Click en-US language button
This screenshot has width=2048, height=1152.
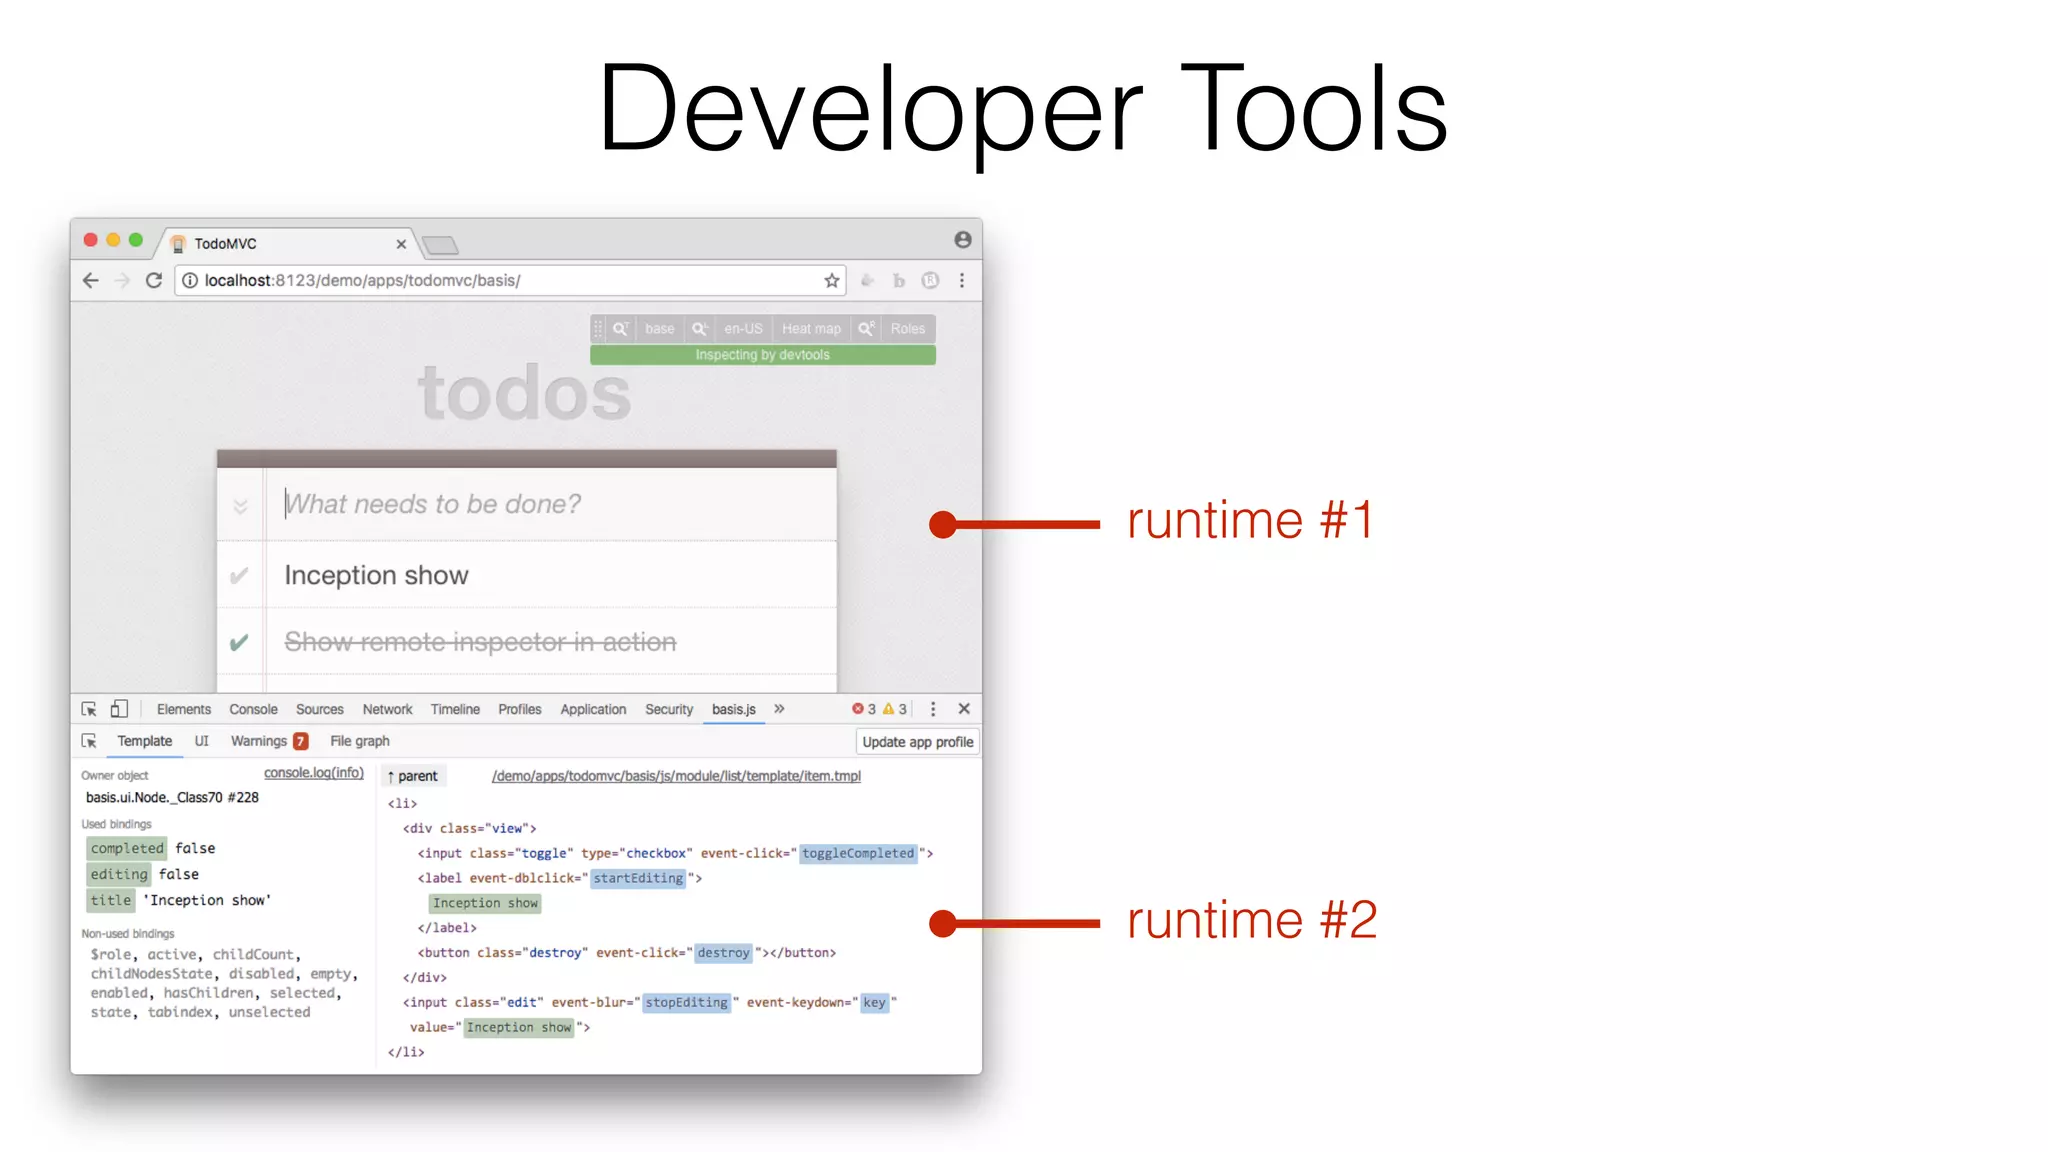click(x=743, y=329)
